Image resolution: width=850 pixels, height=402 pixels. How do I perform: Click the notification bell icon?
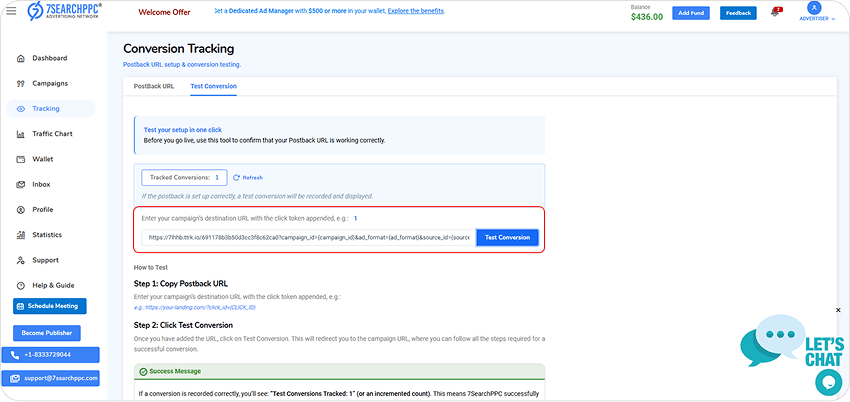tap(774, 12)
